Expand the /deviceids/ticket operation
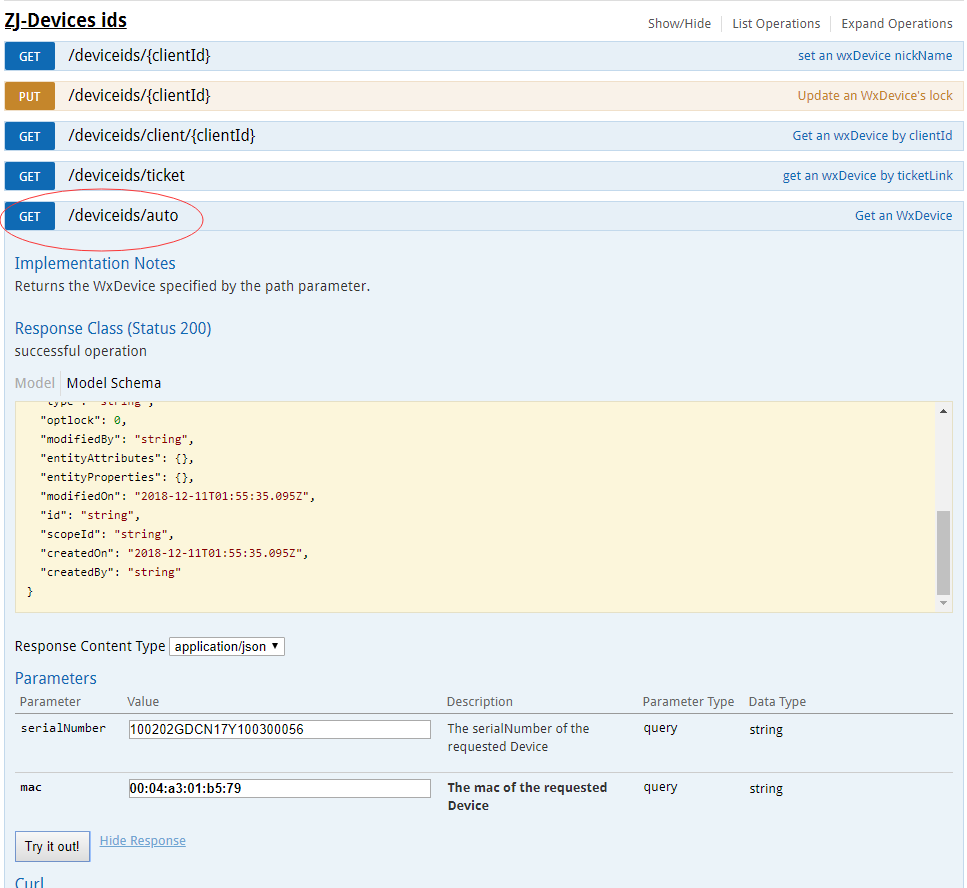This screenshot has width=967, height=888. (x=126, y=176)
